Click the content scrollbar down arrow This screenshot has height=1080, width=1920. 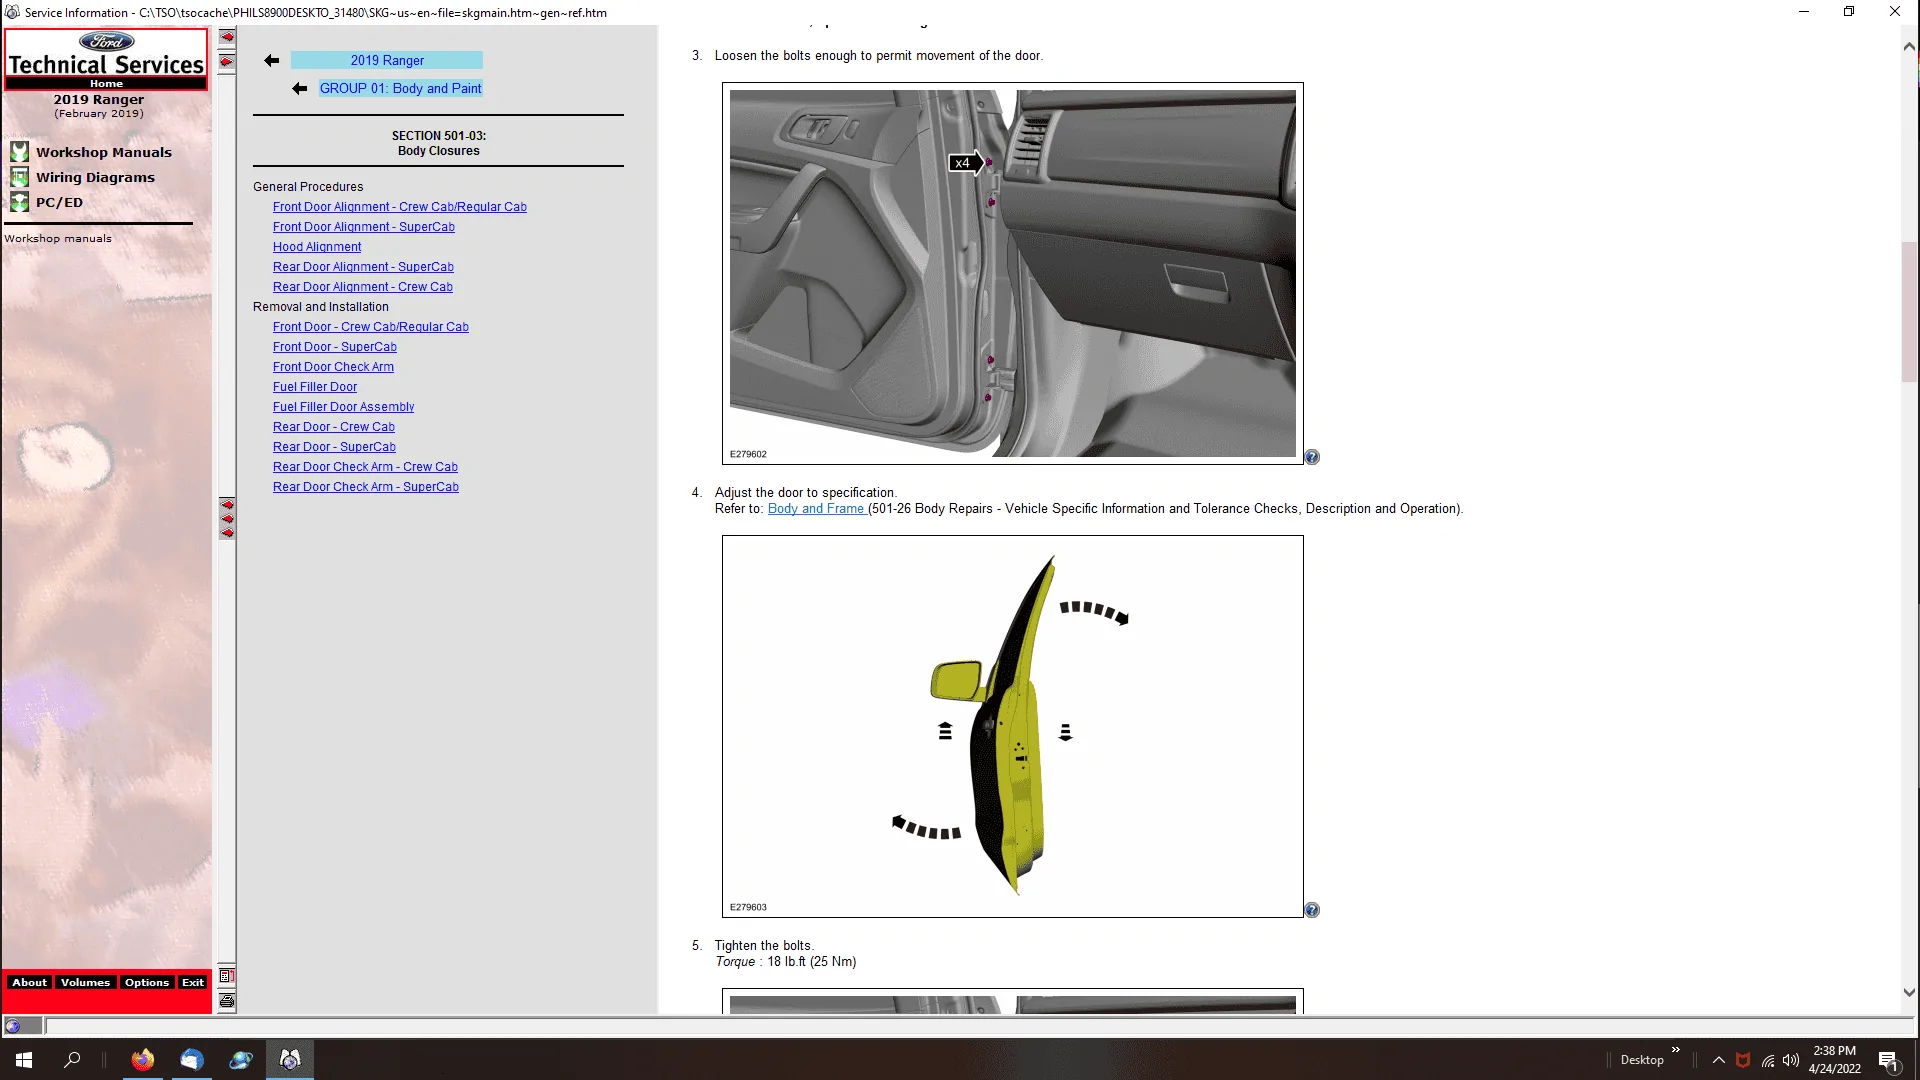coord(1909,993)
